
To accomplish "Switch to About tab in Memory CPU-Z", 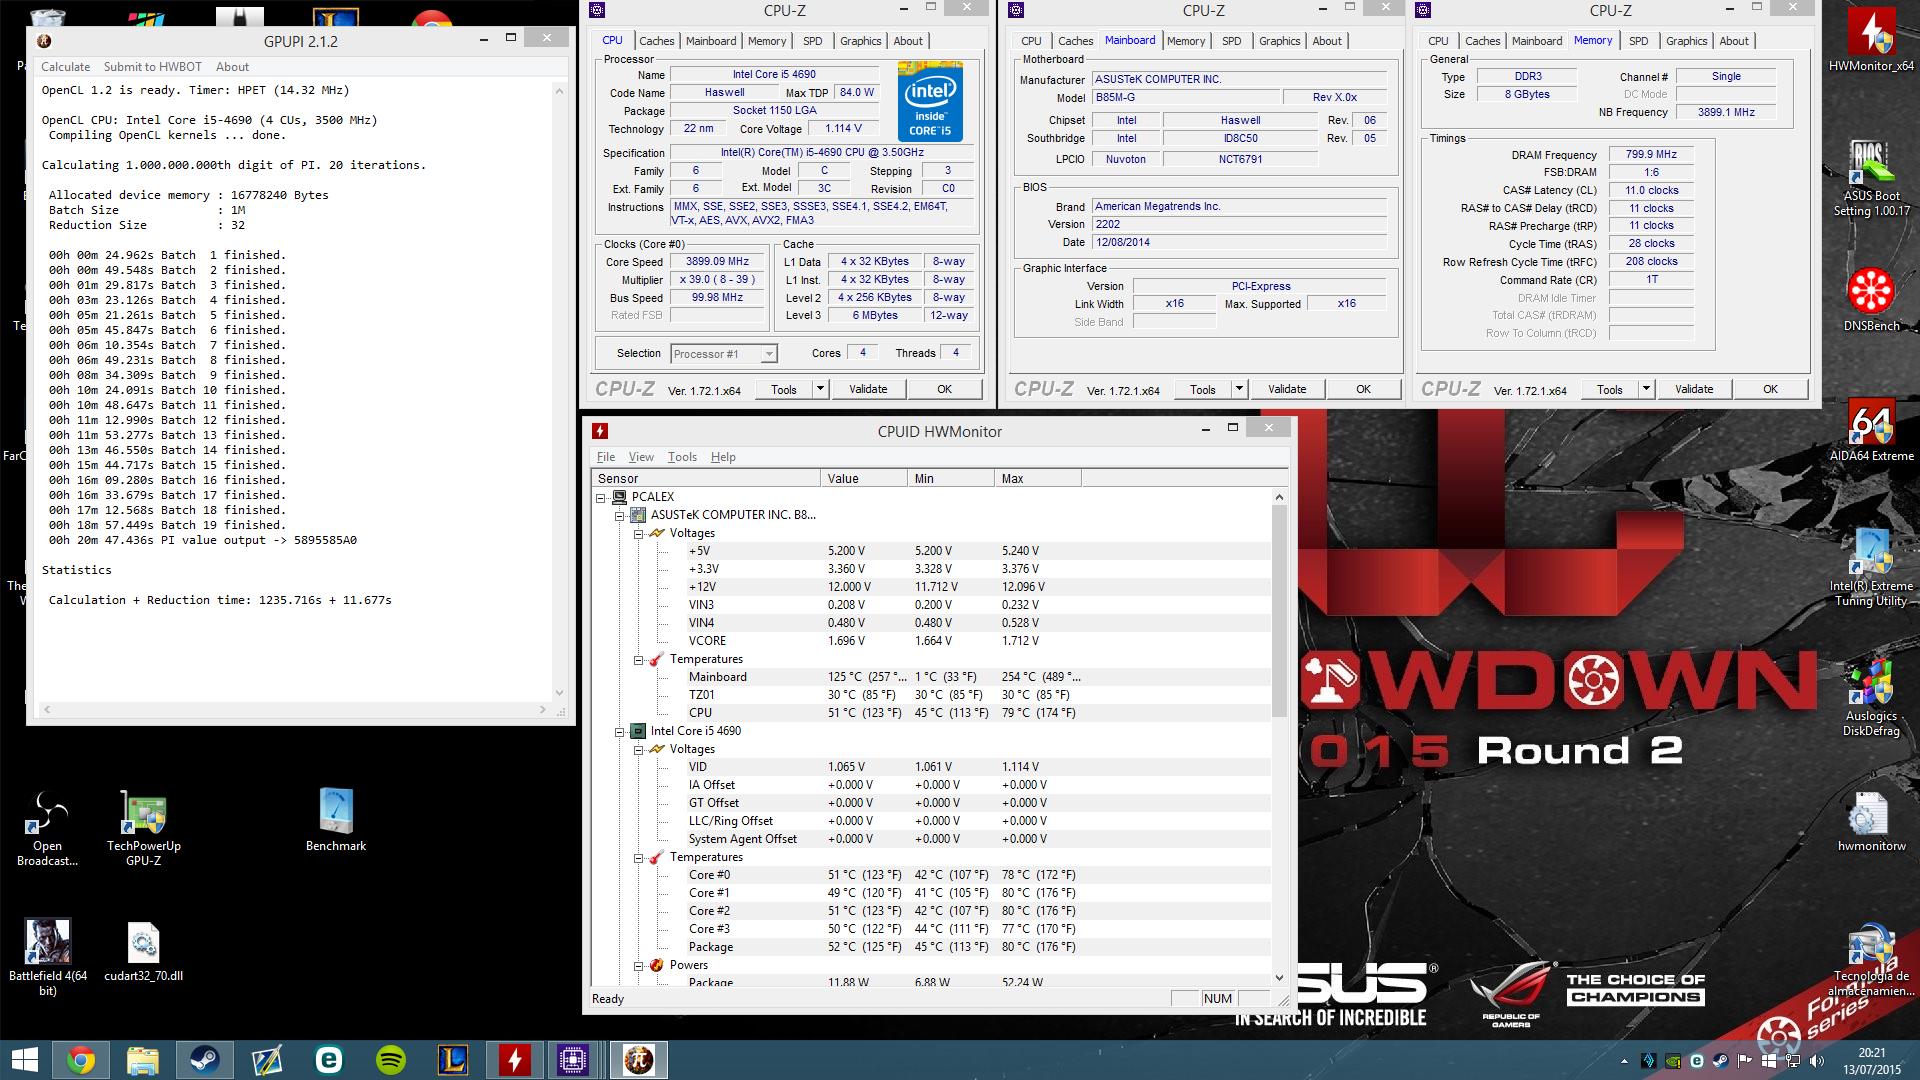I will pyautogui.click(x=1734, y=41).
